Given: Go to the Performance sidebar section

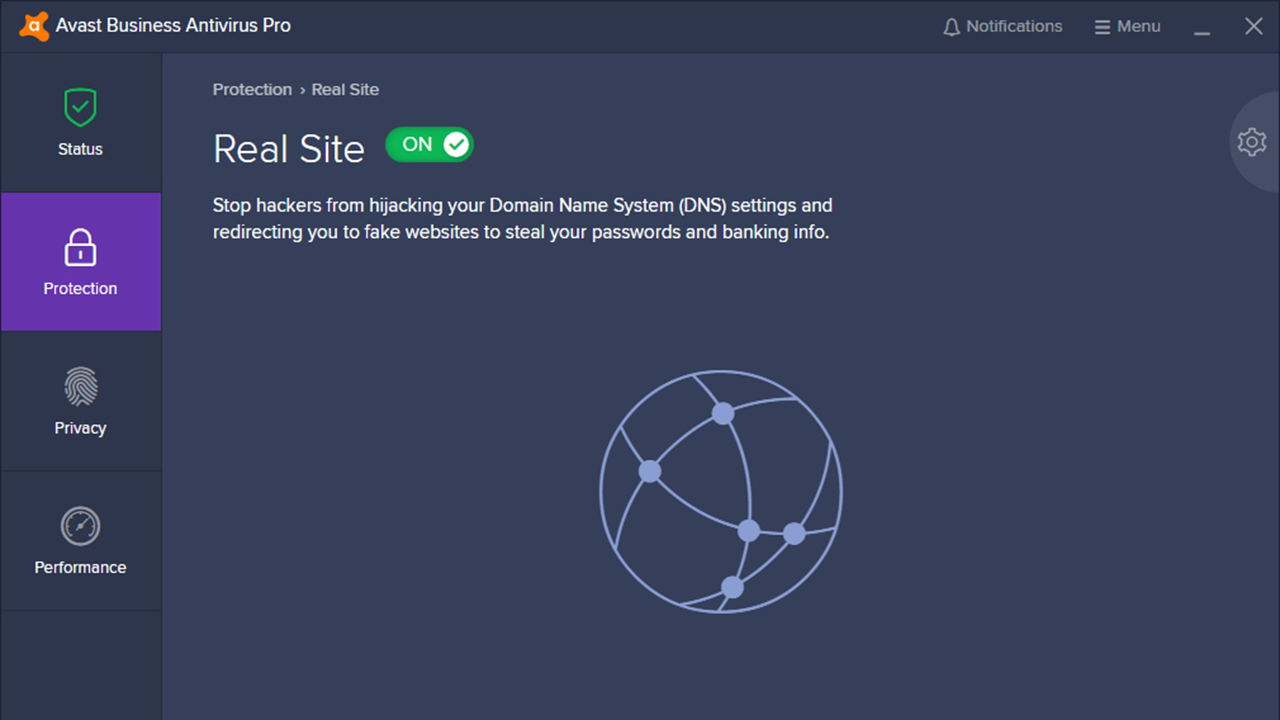Looking at the screenshot, I should pyautogui.click(x=80, y=541).
